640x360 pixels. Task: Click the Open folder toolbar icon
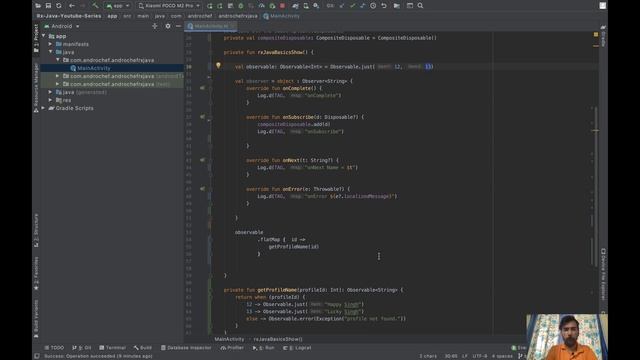[x=38, y=6]
